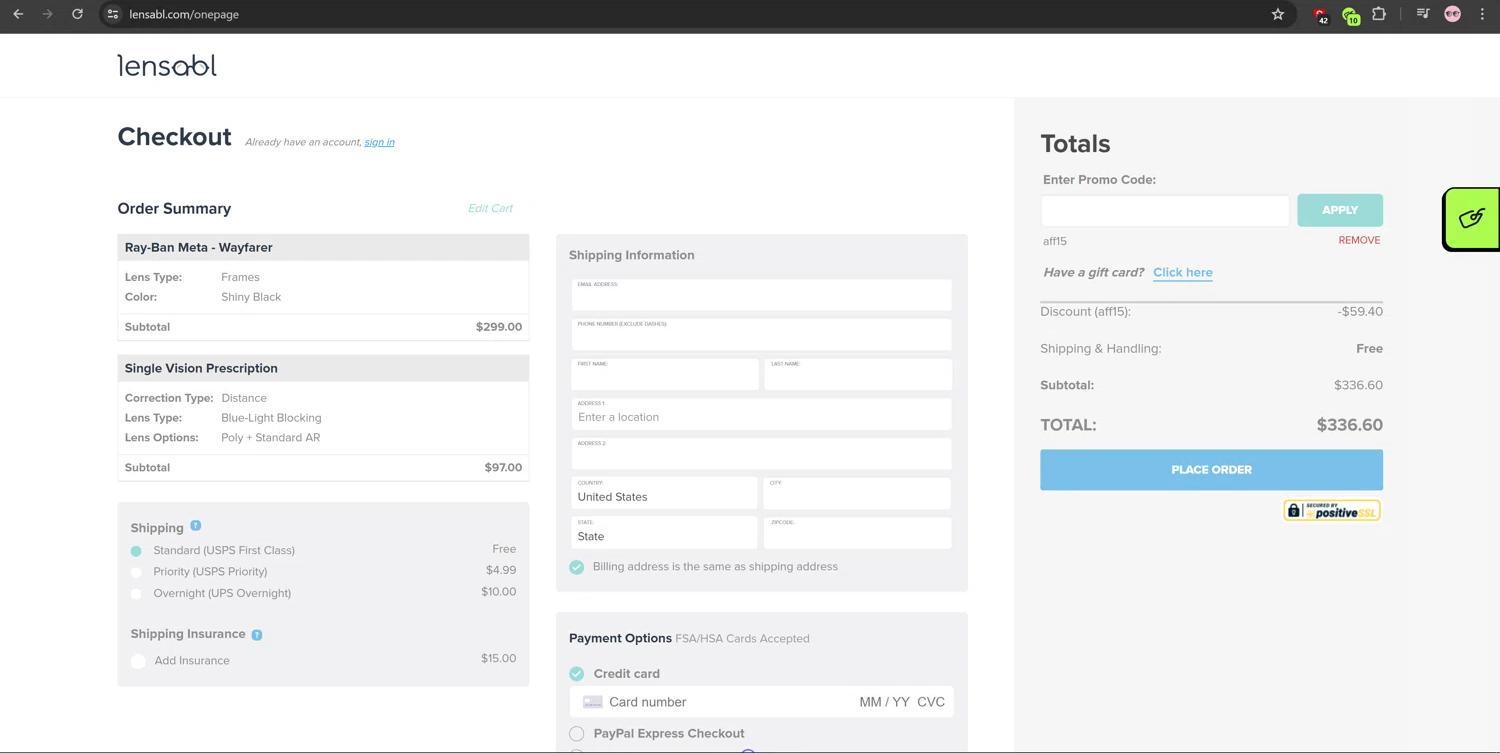Viewport: 1500px width, 753px height.
Task: Open the media controls icon
Action: (1423, 14)
